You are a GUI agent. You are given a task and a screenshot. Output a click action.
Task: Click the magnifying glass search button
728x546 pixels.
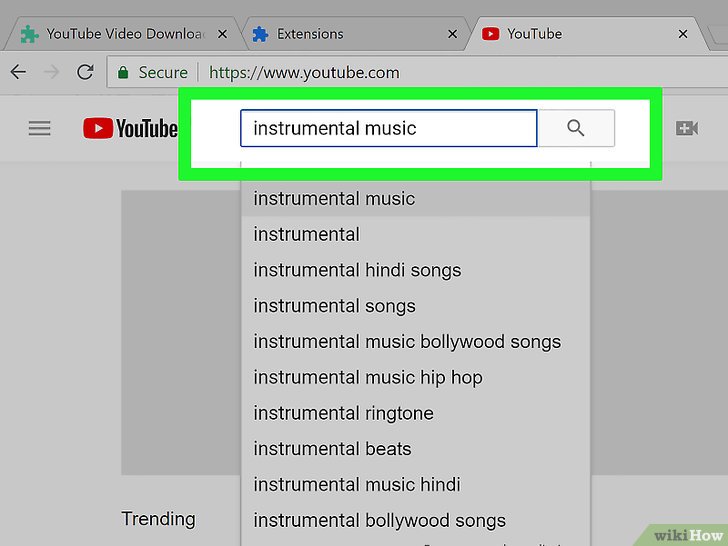tap(576, 128)
